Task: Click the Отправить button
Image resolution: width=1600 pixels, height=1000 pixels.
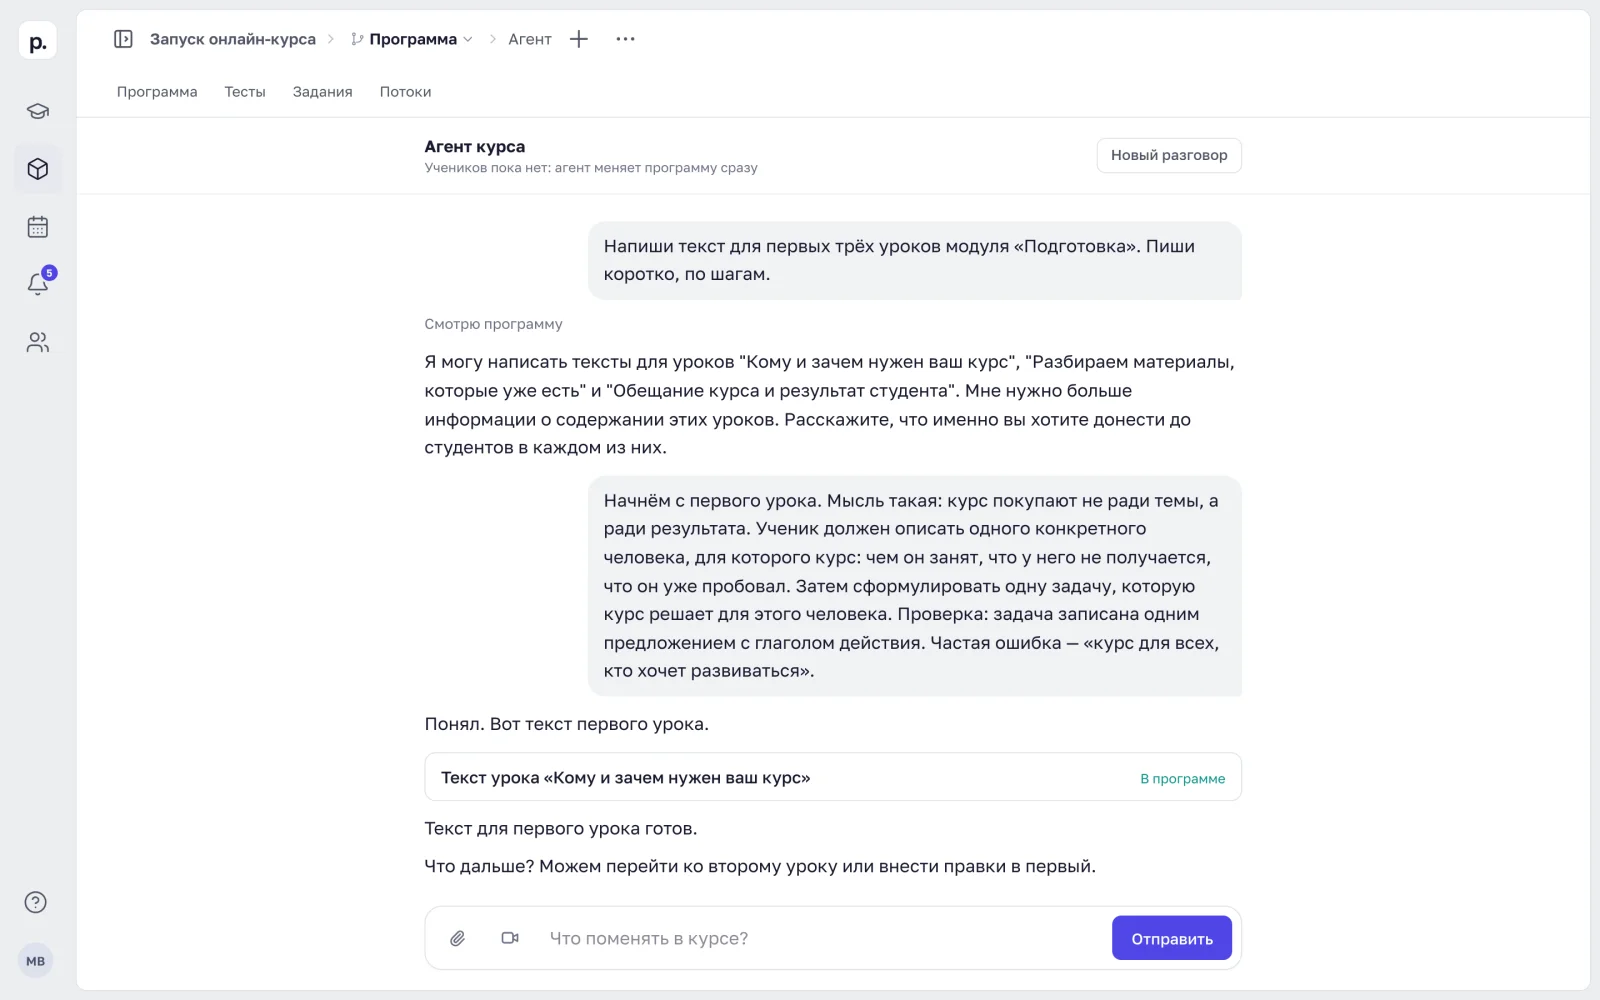Action: (1172, 939)
